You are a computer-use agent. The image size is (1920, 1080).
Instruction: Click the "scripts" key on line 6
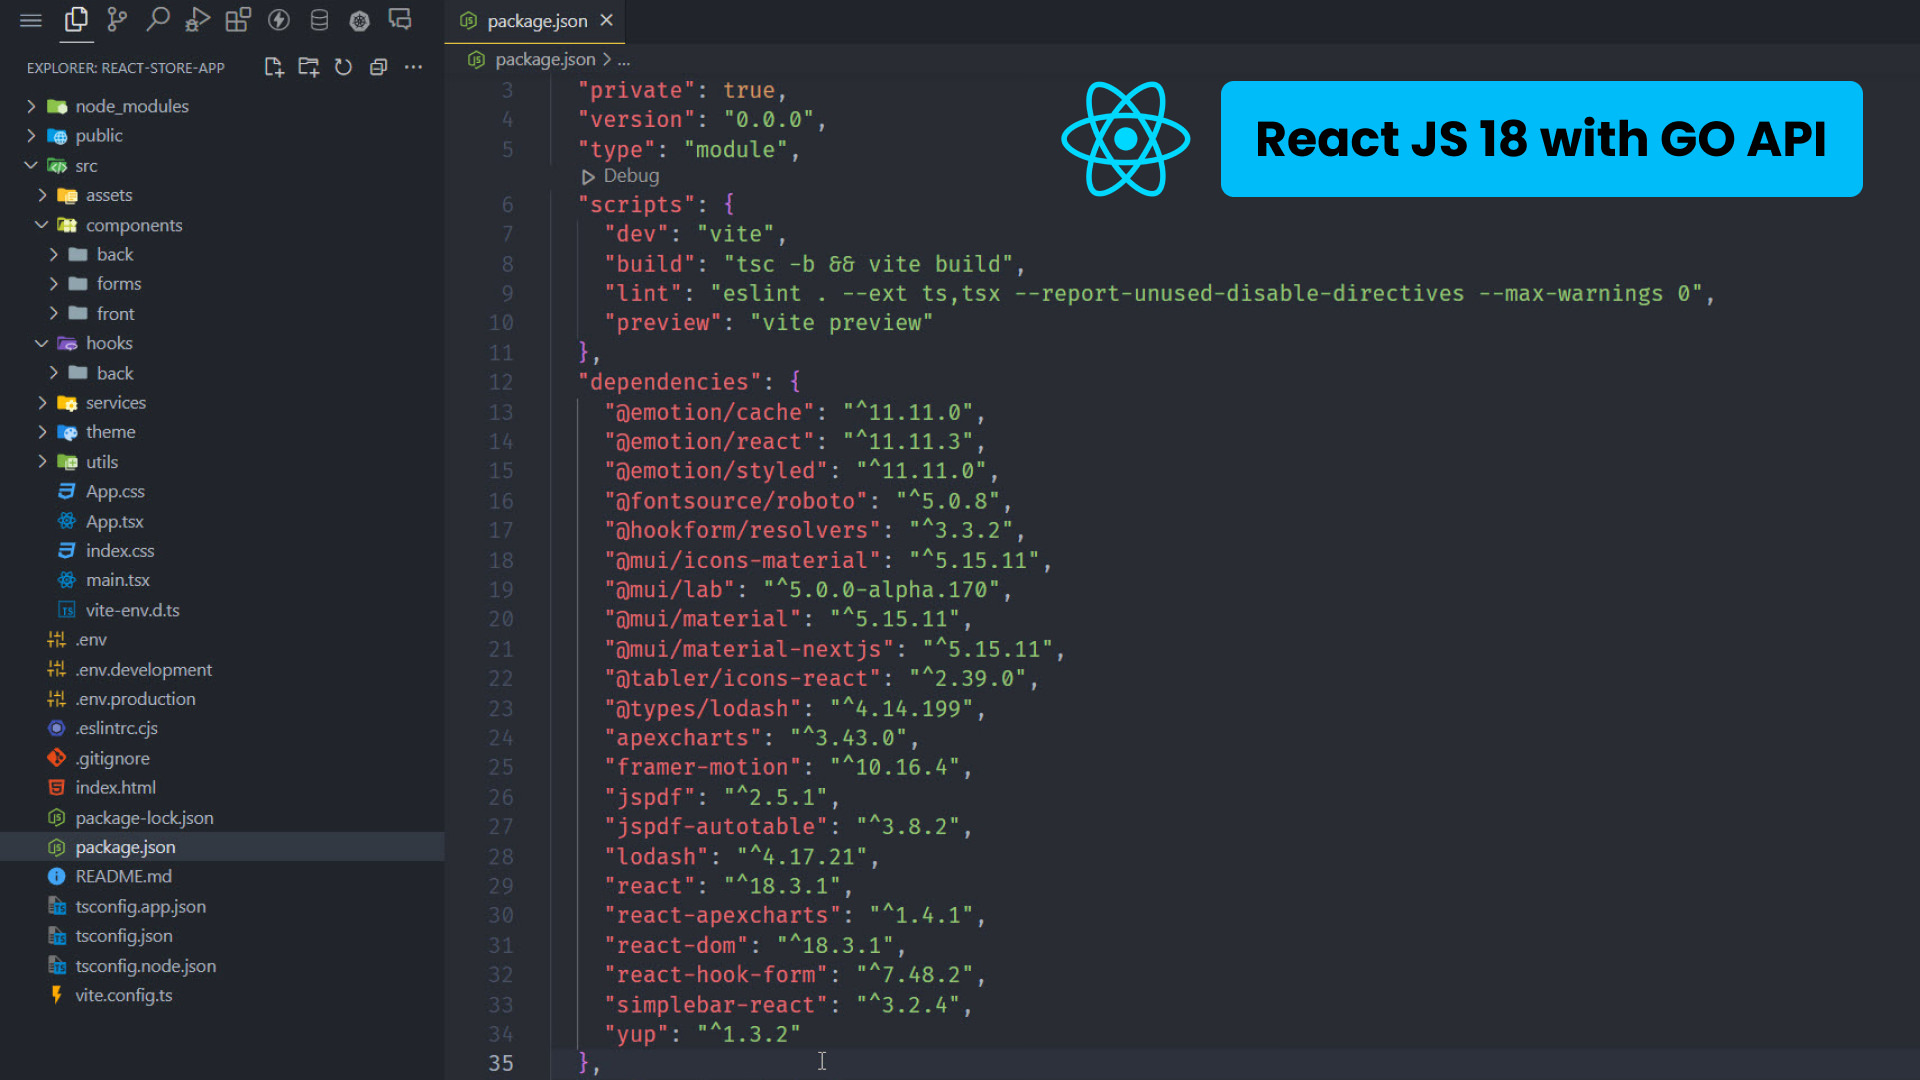tap(636, 205)
